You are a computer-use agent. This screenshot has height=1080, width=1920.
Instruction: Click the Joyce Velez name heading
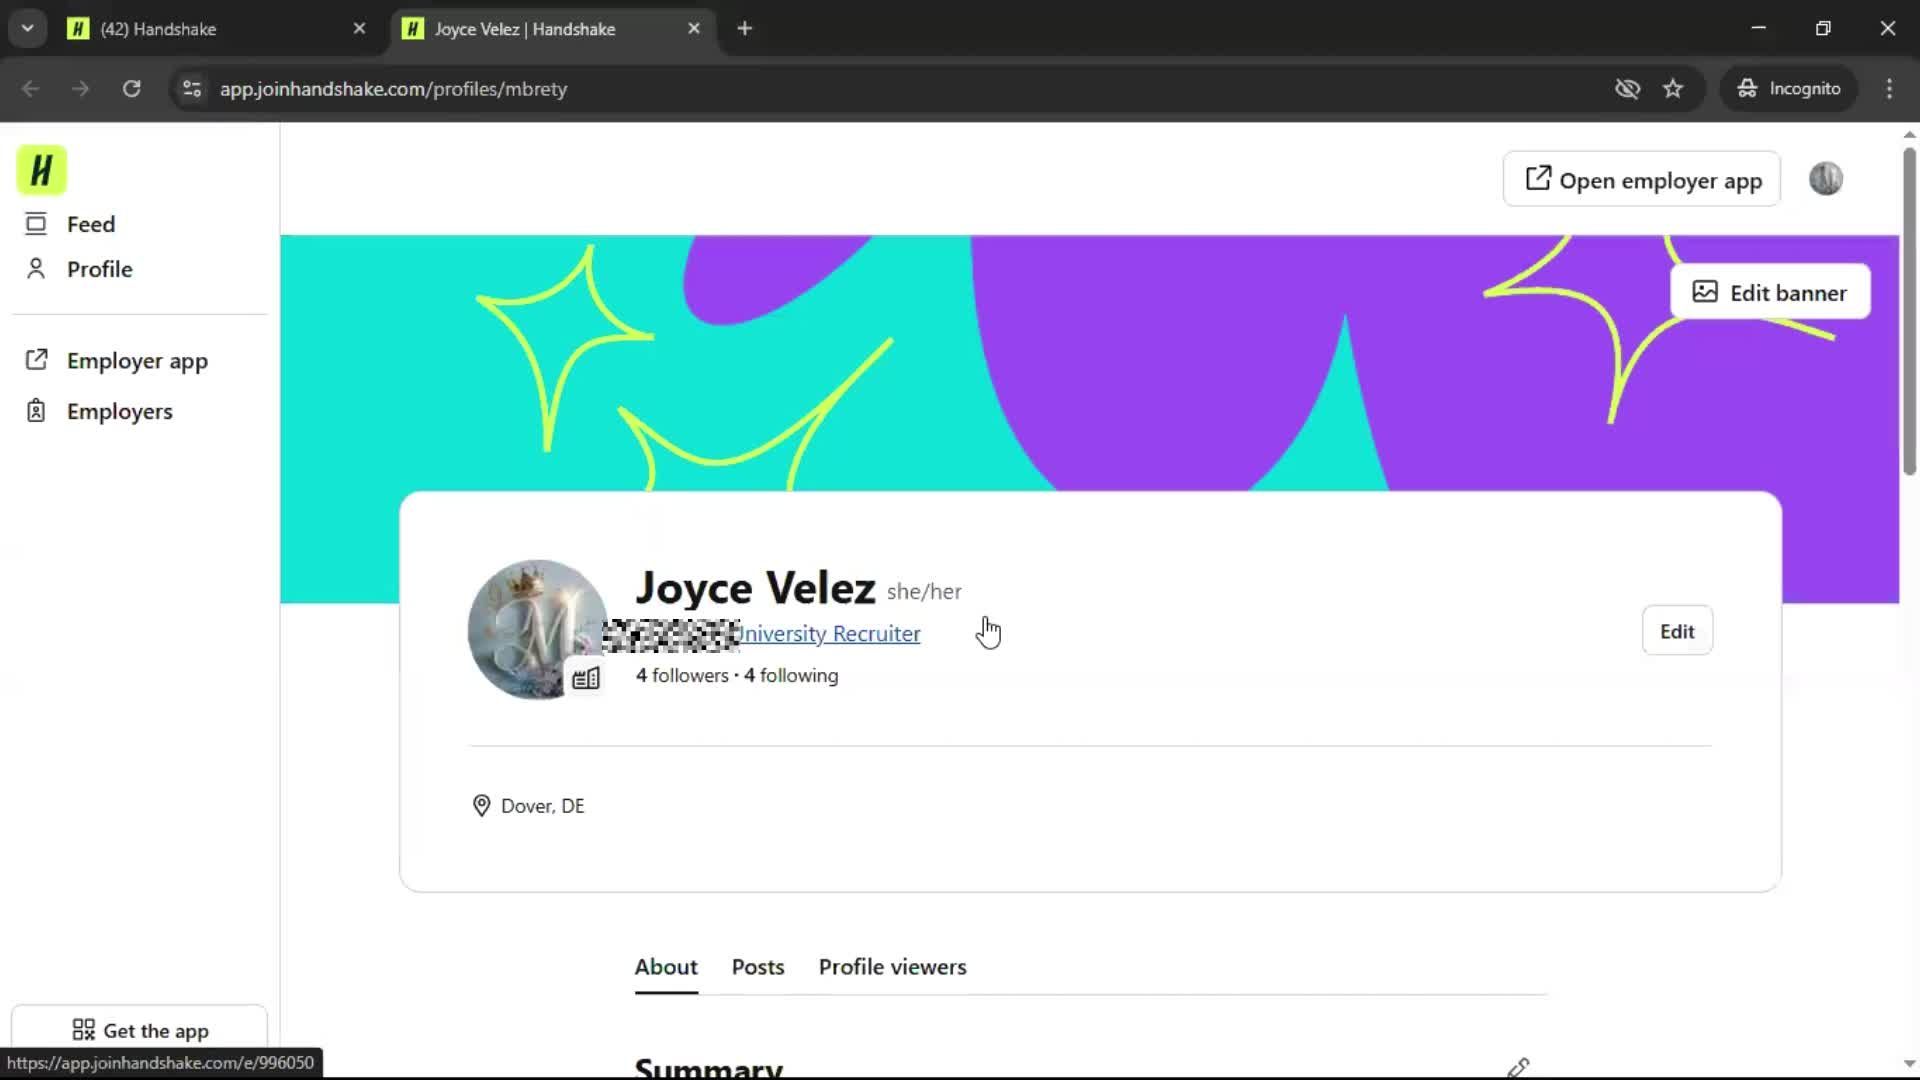[755, 588]
